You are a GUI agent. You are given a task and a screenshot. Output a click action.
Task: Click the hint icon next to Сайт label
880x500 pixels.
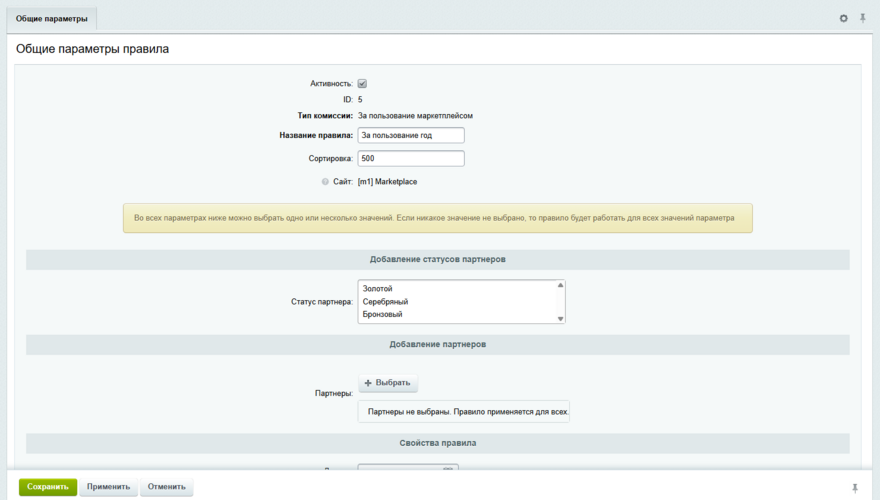coord(325,182)
